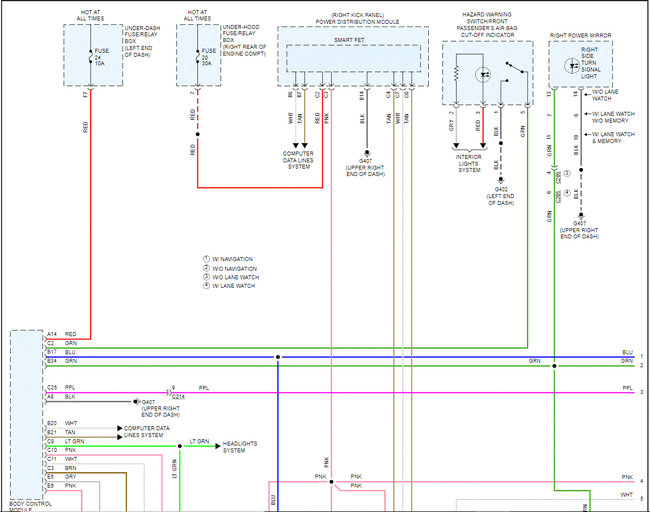Click the Fuse 20 30A symbol
This screenshot has height=512, width=650.
(198, 57)
